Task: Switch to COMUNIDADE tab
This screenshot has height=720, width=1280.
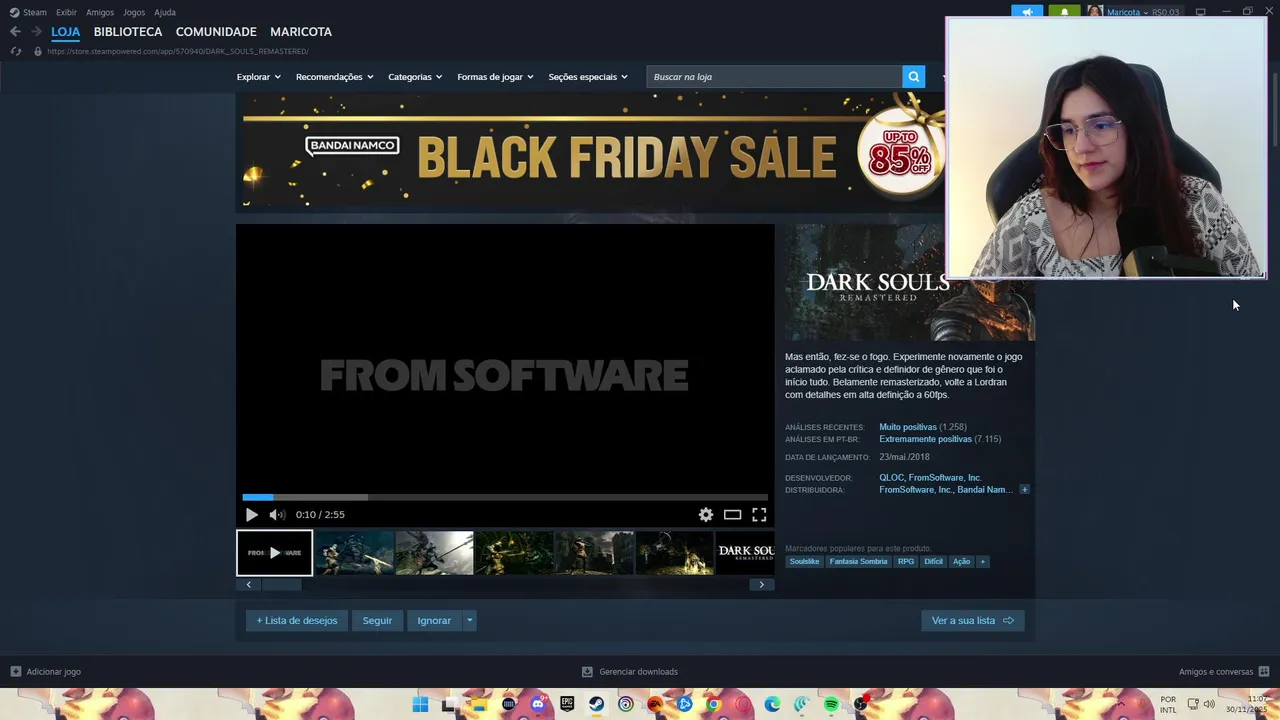Action: pos(216,32)
